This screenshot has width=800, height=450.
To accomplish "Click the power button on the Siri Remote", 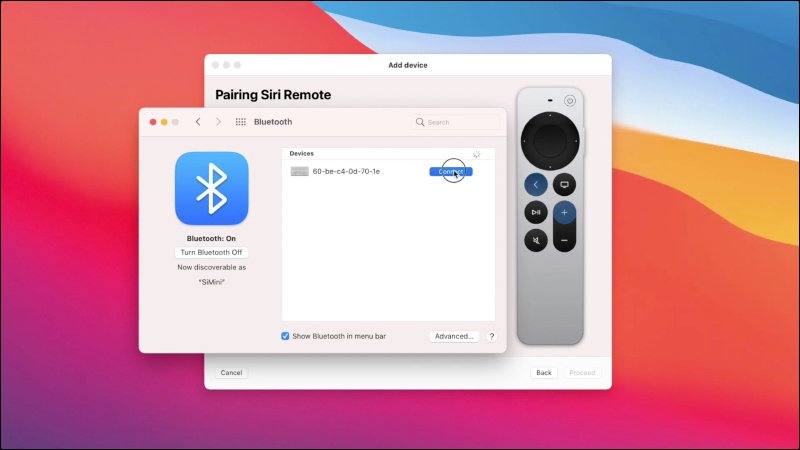I will pyautogui.click(x=570, y=101).
